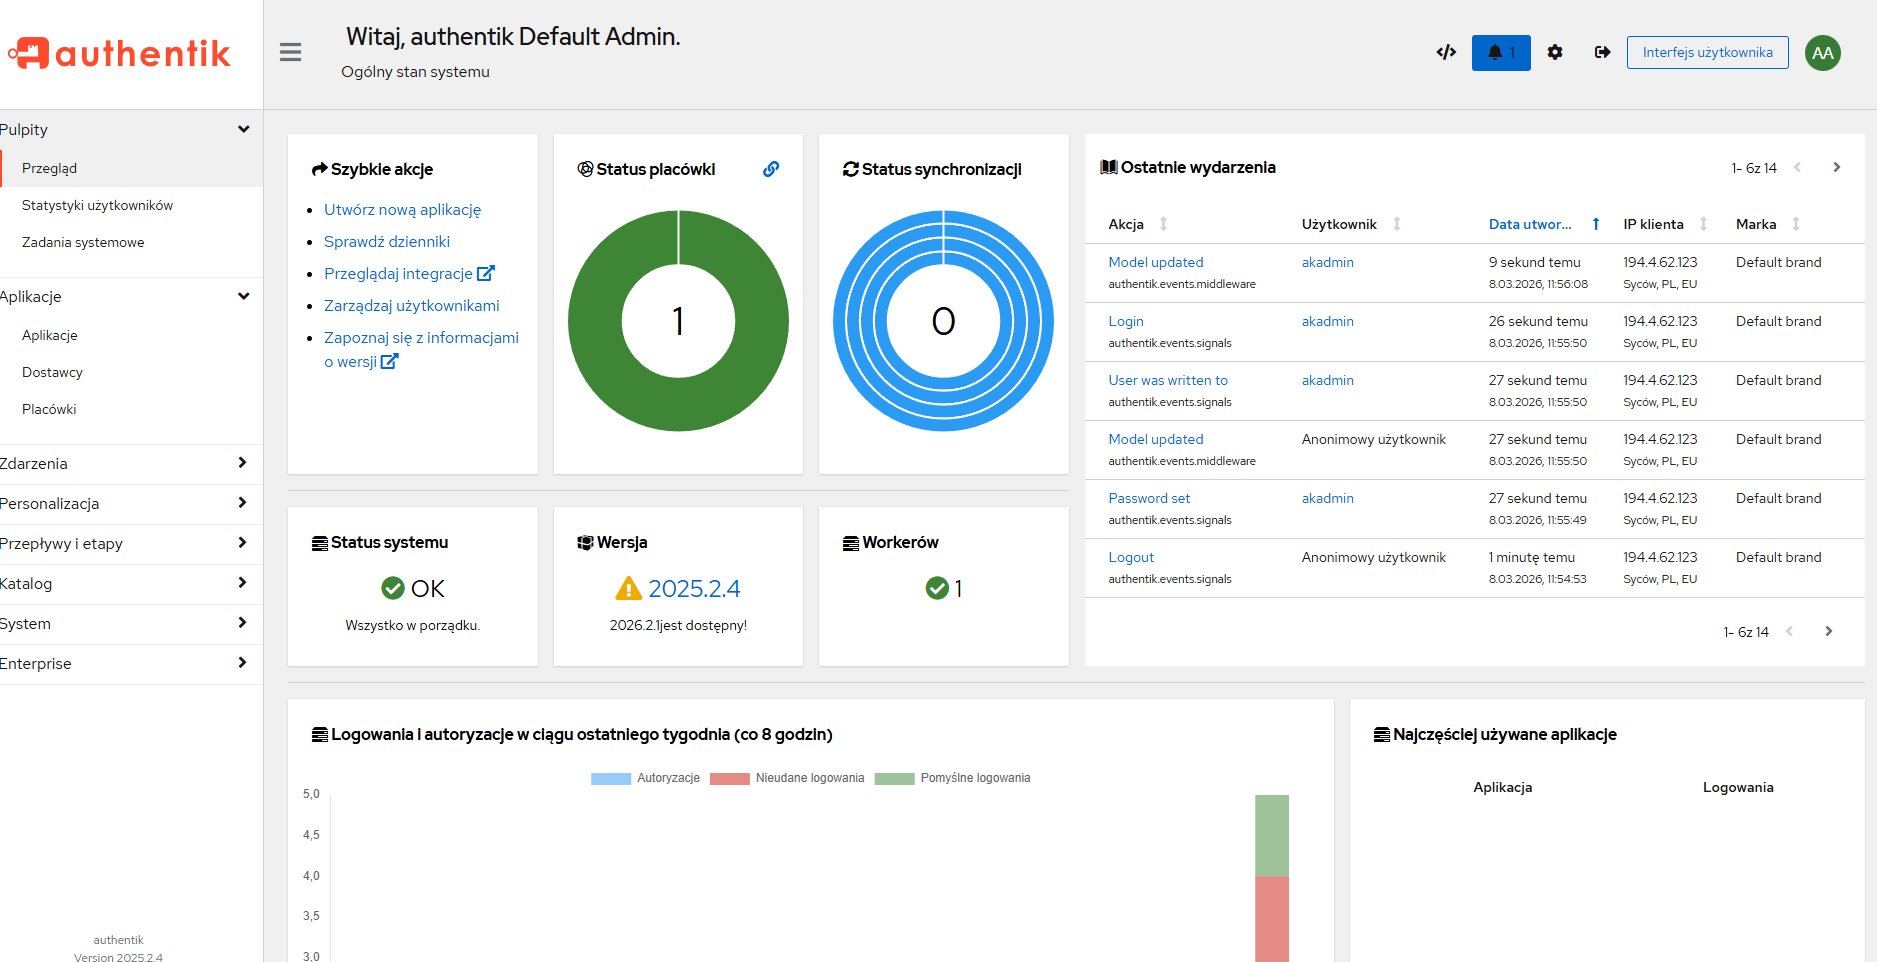
Task: Click '2026.2.1 jest dostępny!' text
Action: click(x=678, y=625)
